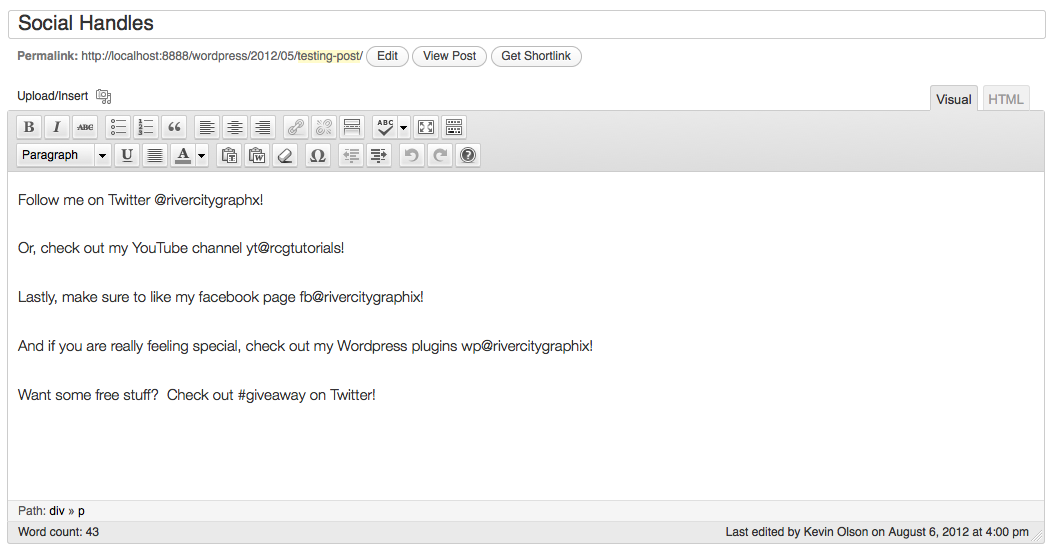Insert the More tag
The width and height of the screenshot is (1054, 557).
[352, 127]
